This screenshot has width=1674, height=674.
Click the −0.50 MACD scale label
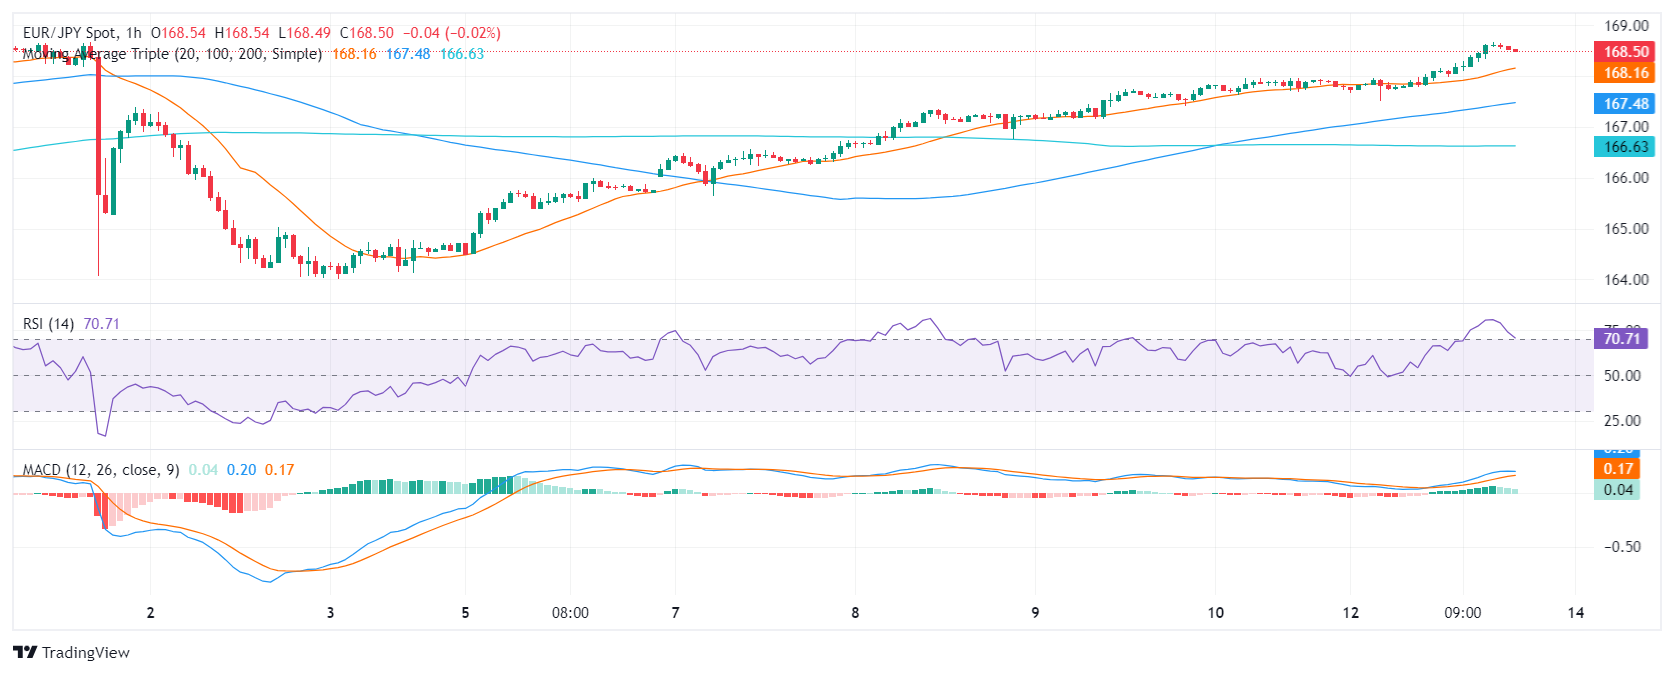[1622, 547]
